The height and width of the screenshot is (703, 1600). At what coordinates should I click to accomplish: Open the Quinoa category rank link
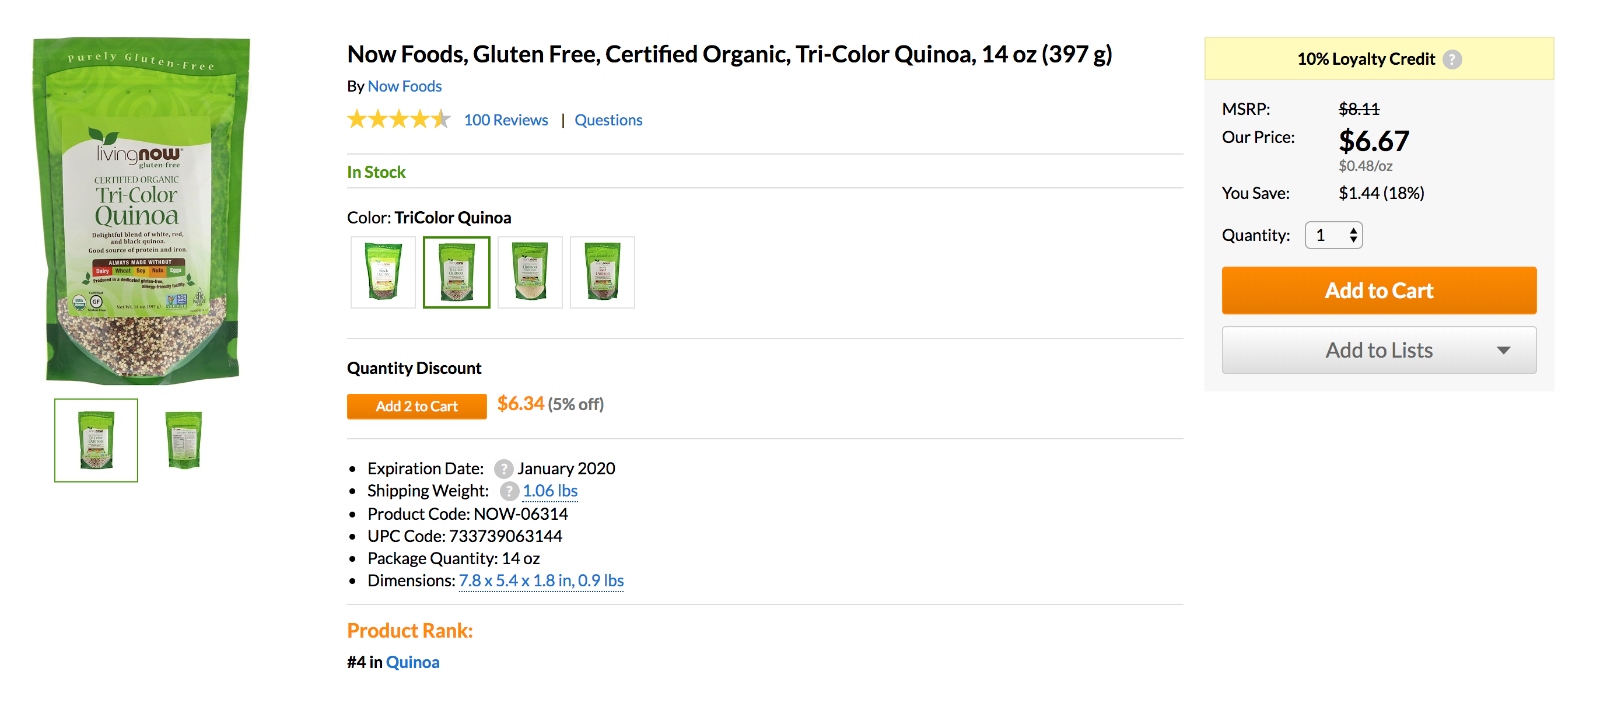point(413,662)
